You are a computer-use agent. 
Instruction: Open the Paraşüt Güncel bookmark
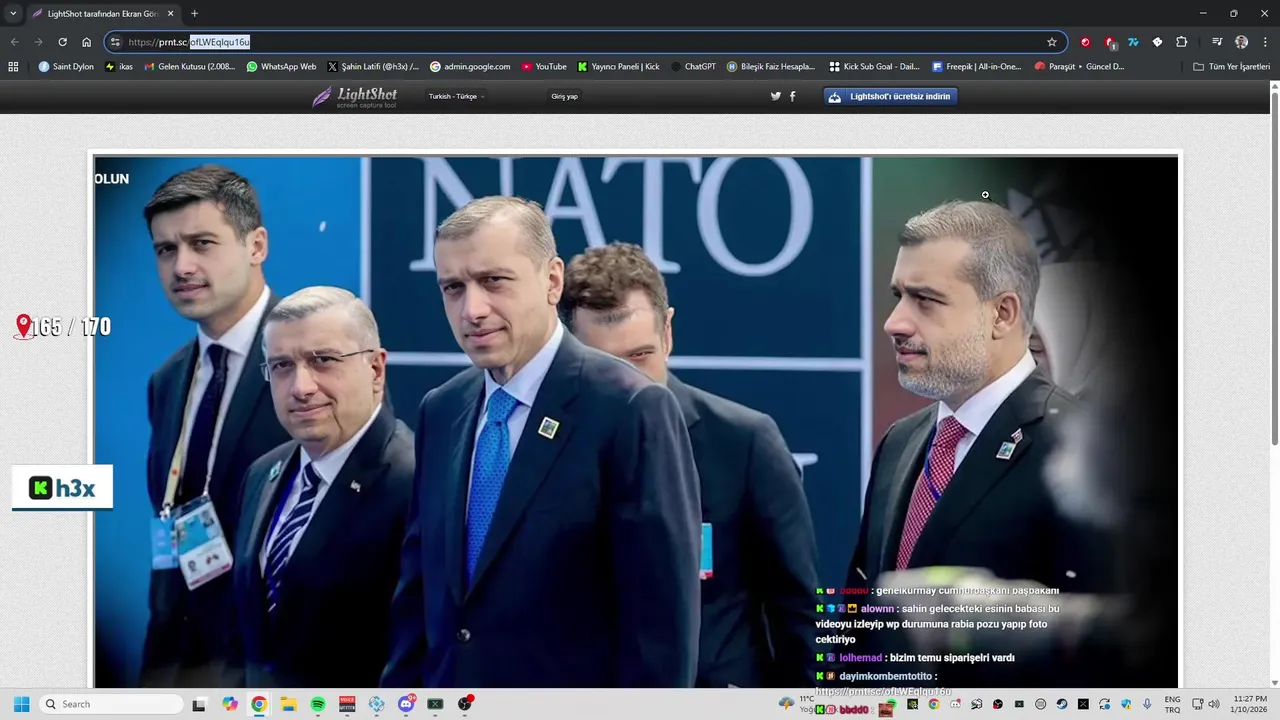pos(1079,67)
